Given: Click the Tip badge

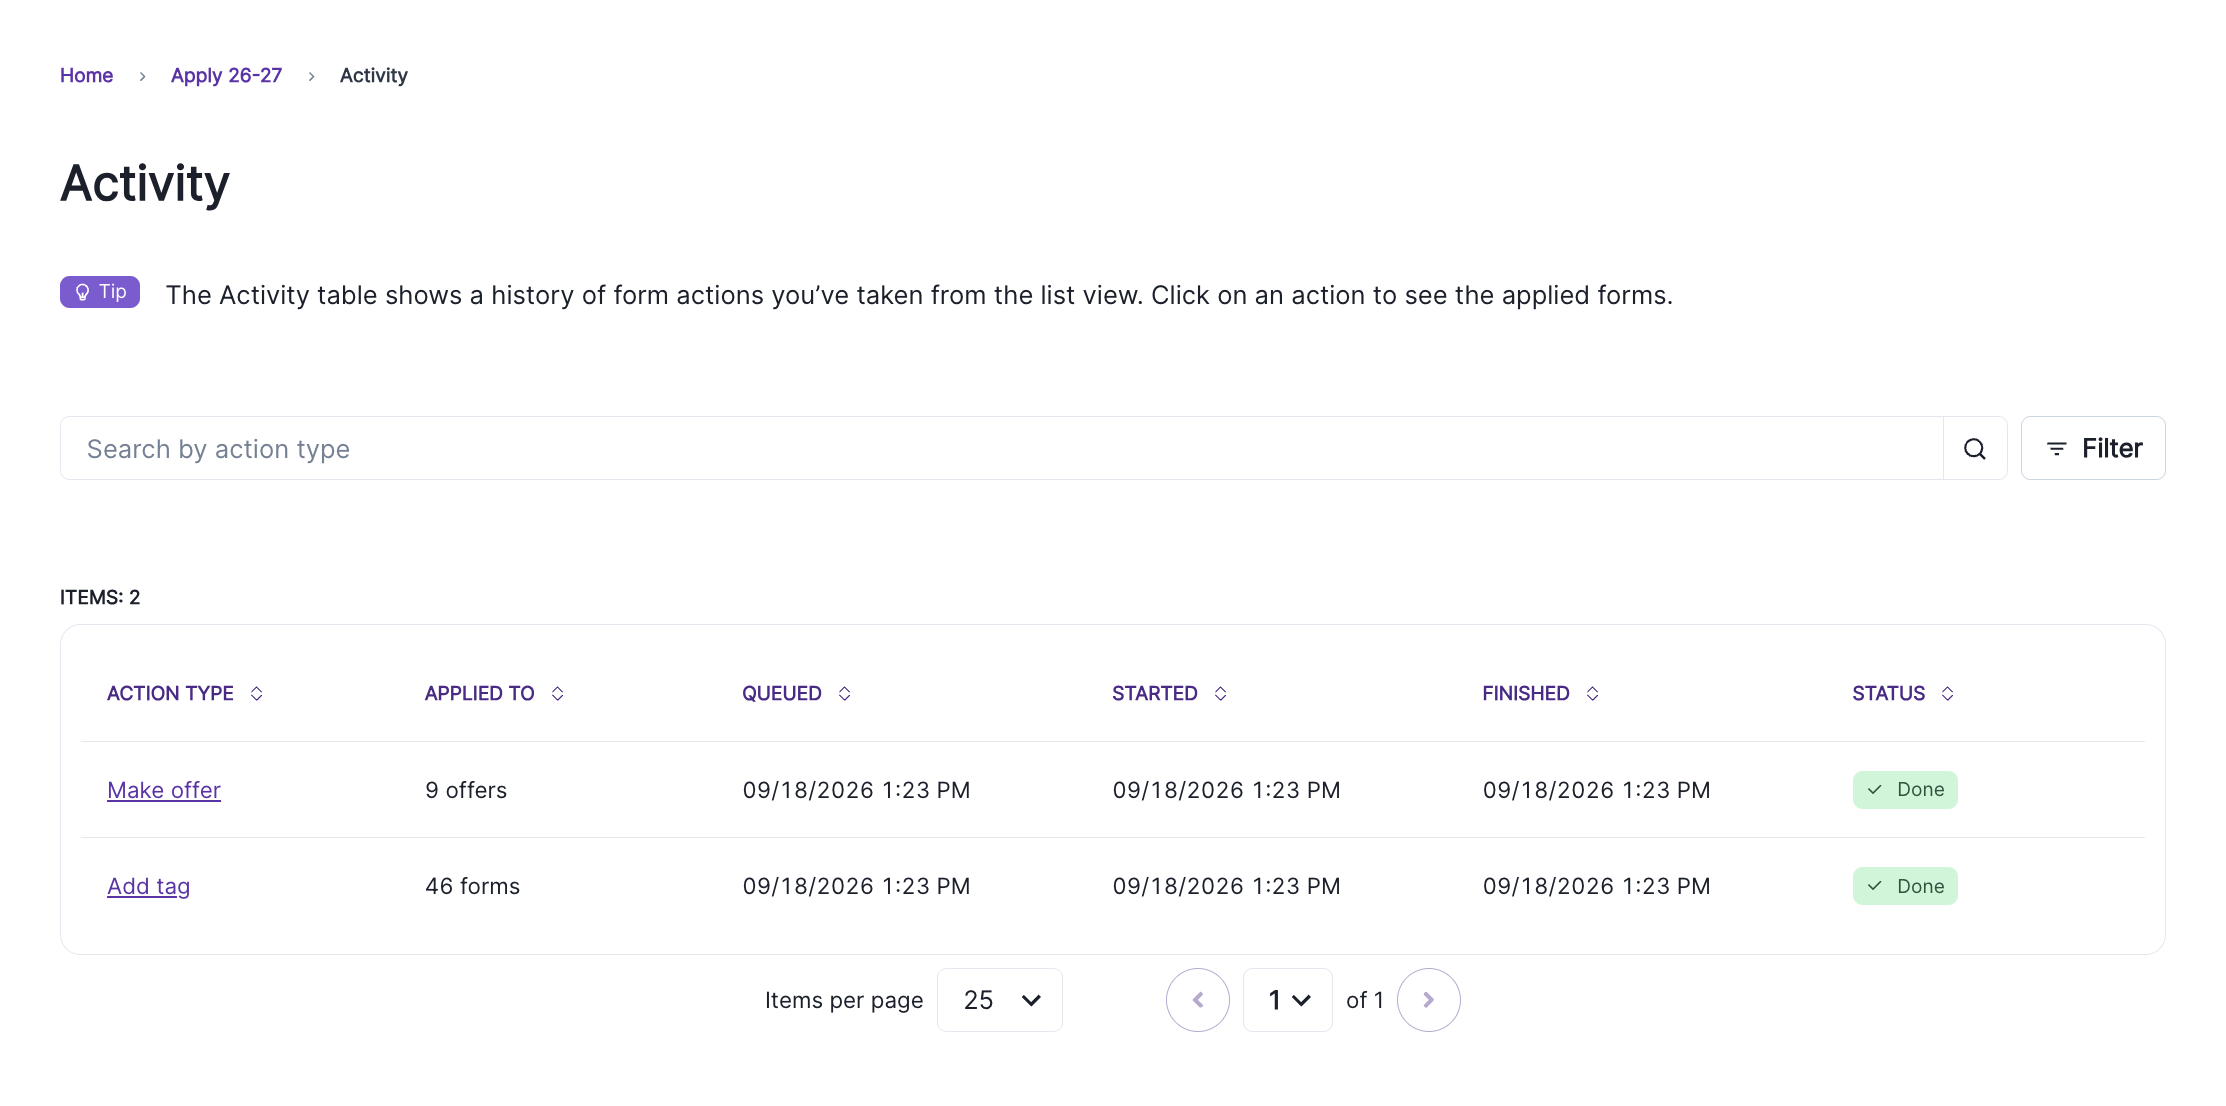Looking at the screenshot, I should [100, 292].
